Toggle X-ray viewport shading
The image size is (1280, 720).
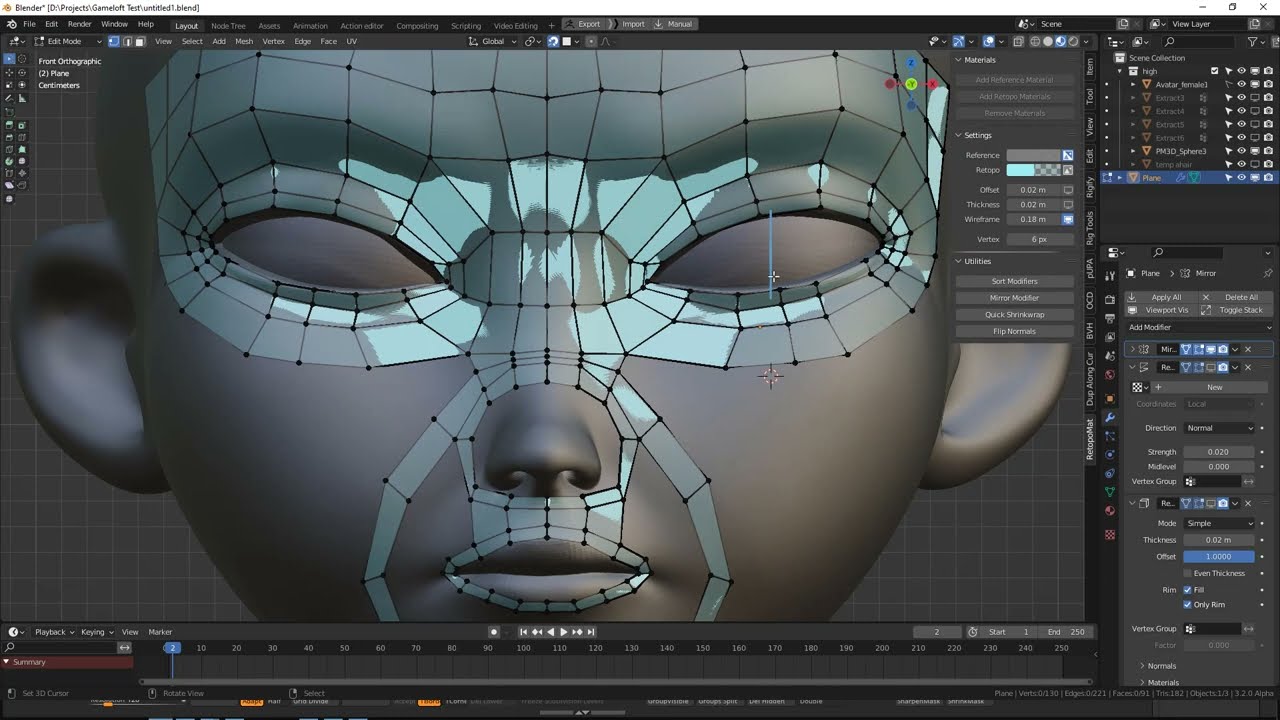1018,41
